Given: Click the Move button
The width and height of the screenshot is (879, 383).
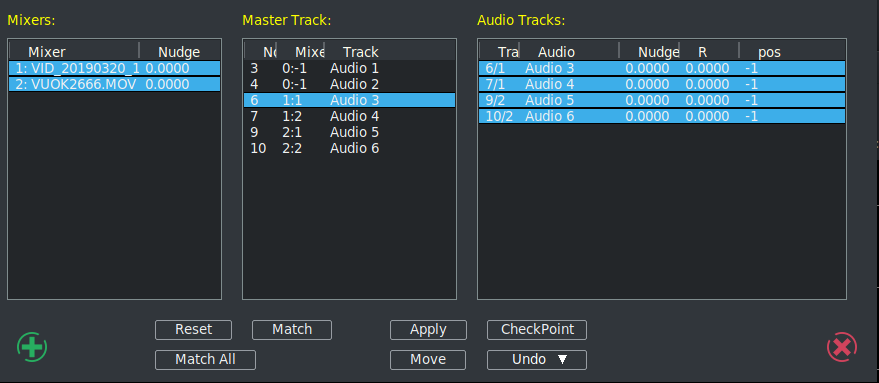Looking at the screenshot, I should [428, 359].
